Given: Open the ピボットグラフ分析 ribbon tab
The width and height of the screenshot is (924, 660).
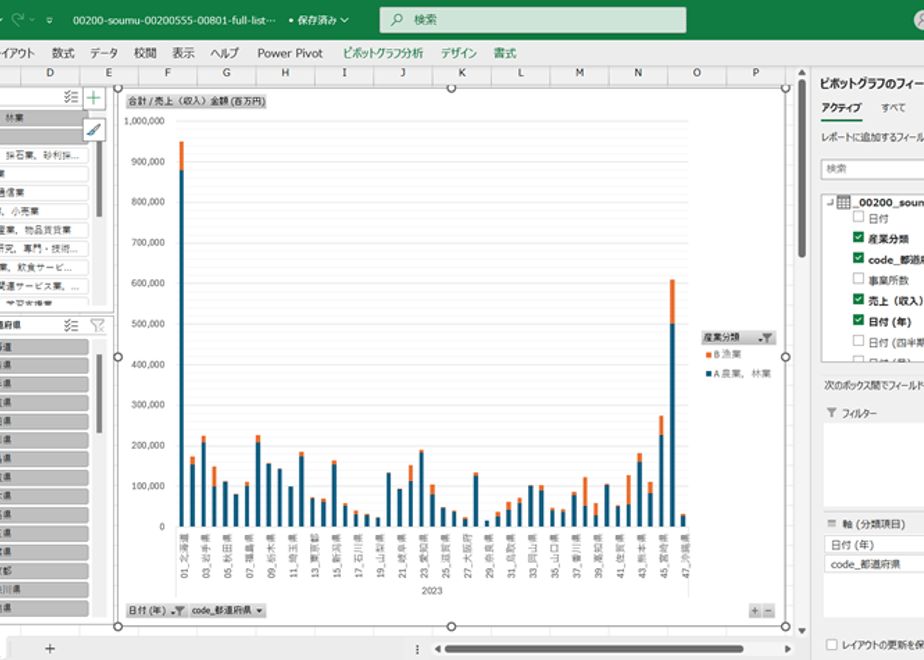Looking at the screenshot, I should 383,53.
